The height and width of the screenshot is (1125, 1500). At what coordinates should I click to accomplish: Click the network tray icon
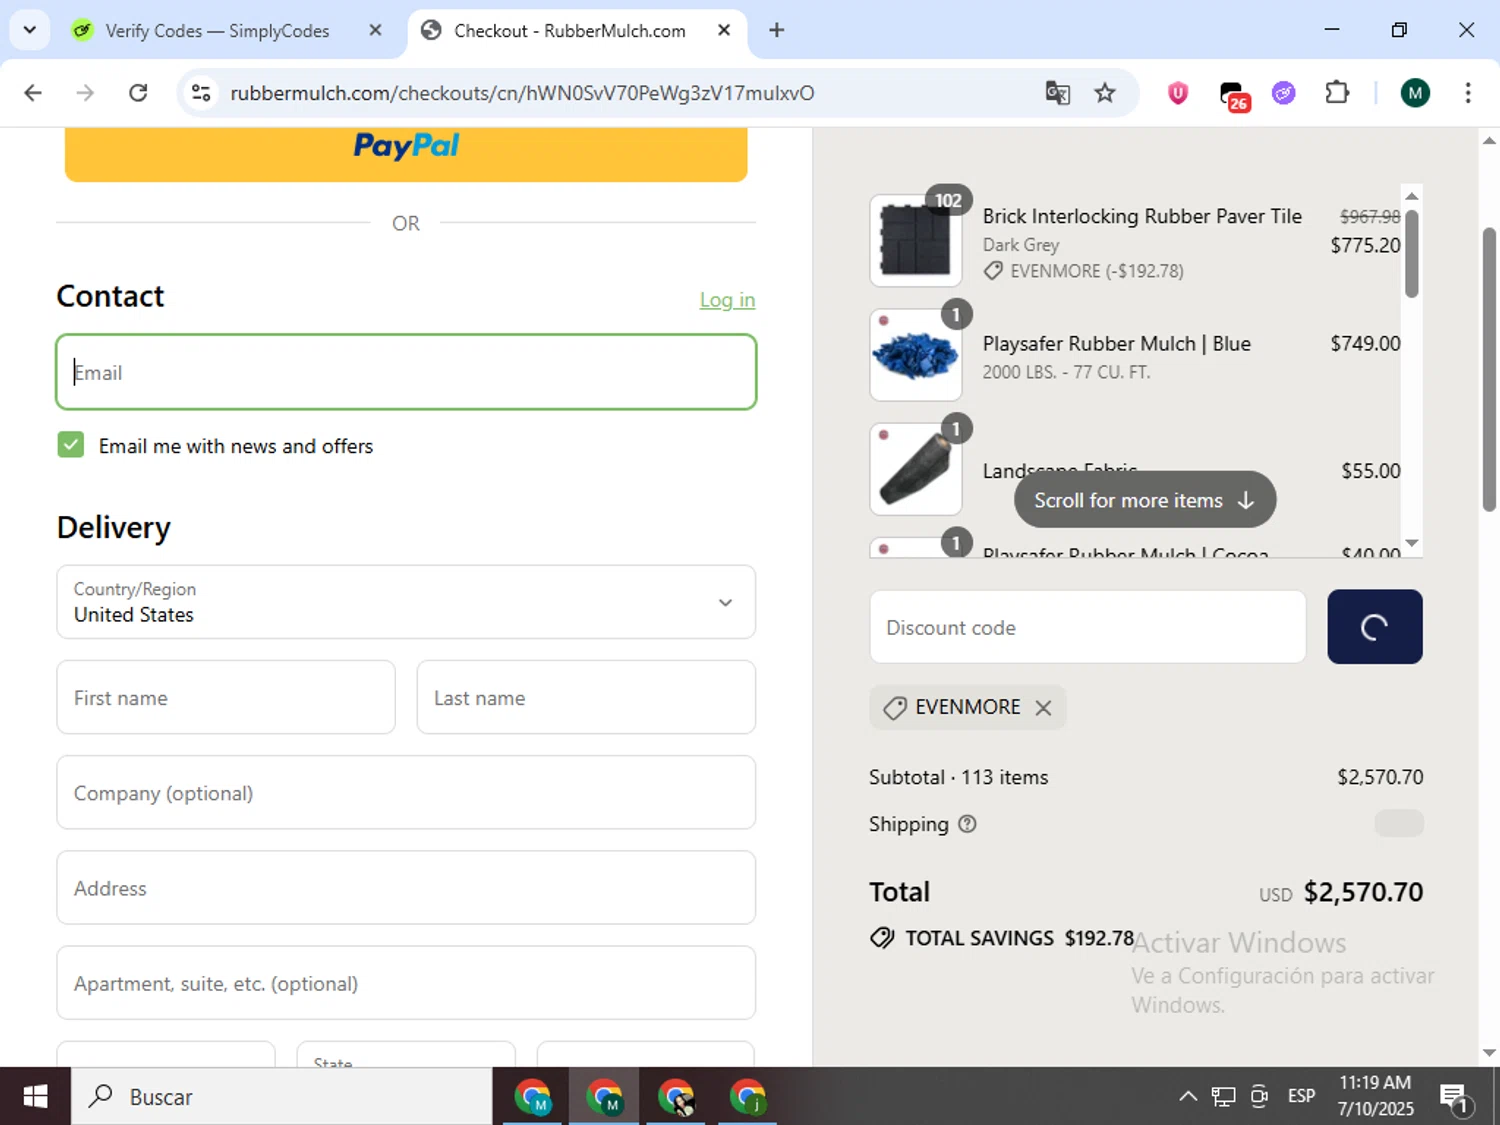coord(1223,1097)
